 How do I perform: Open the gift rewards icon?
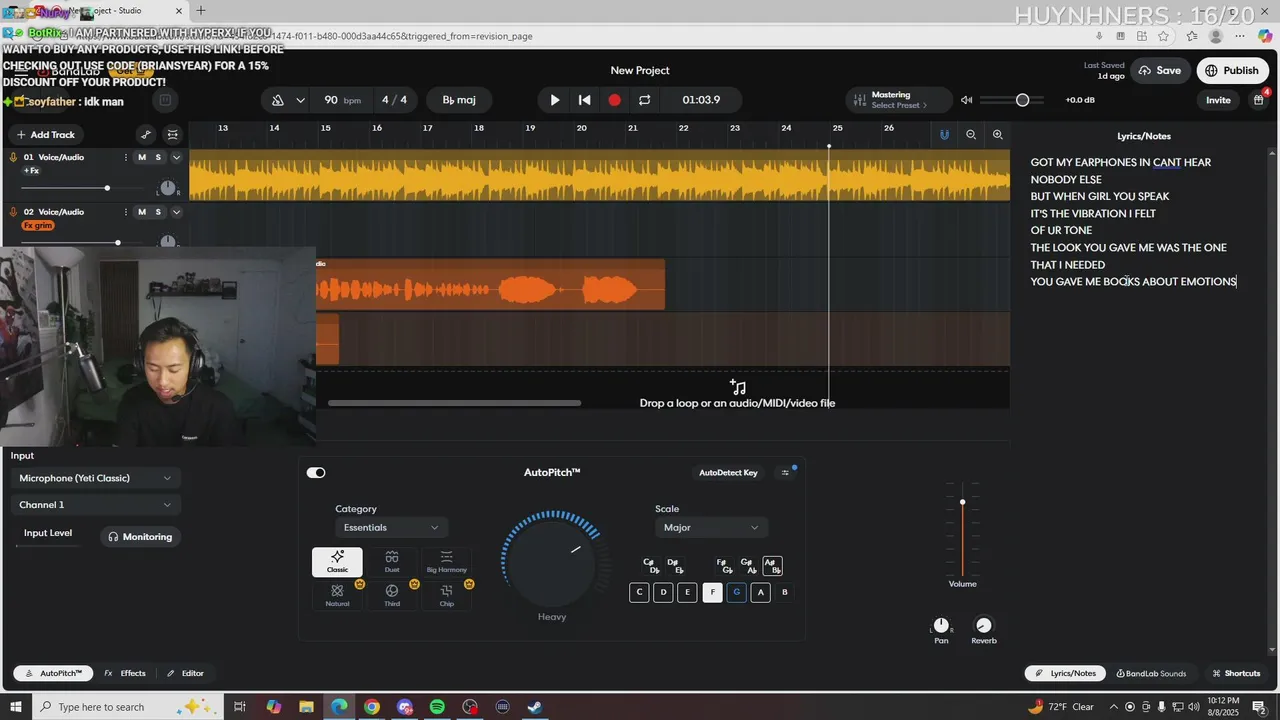pos(1259,100)
